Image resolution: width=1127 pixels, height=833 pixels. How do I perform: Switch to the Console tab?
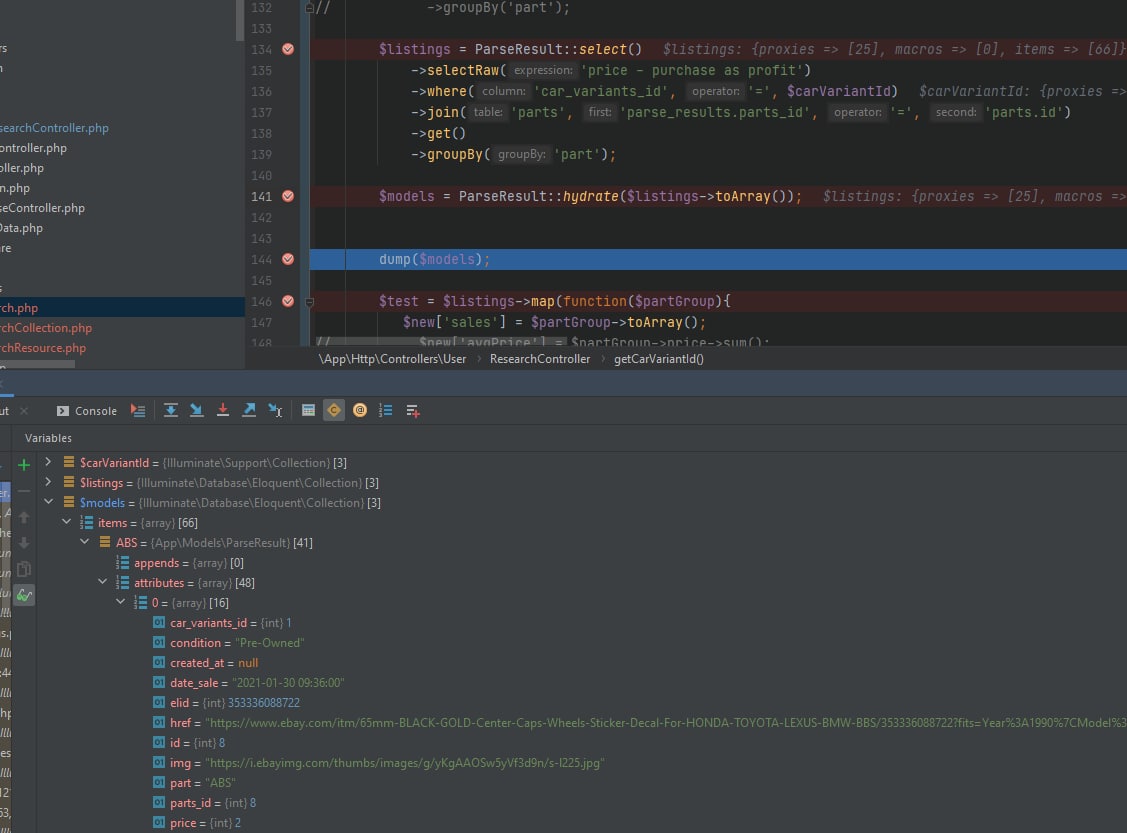coord(87,410)
